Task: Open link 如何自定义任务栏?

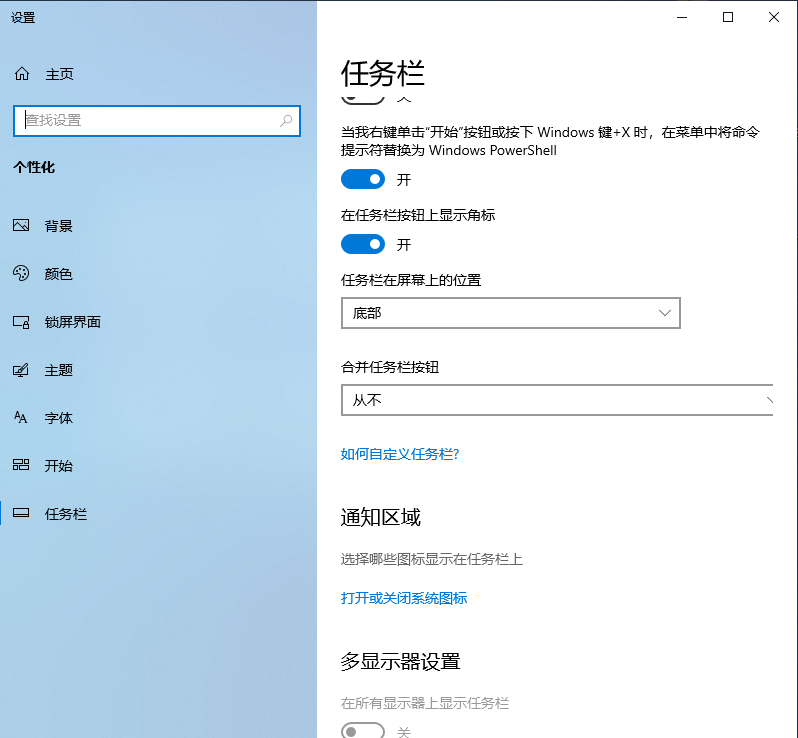Action: click(400, 454)
